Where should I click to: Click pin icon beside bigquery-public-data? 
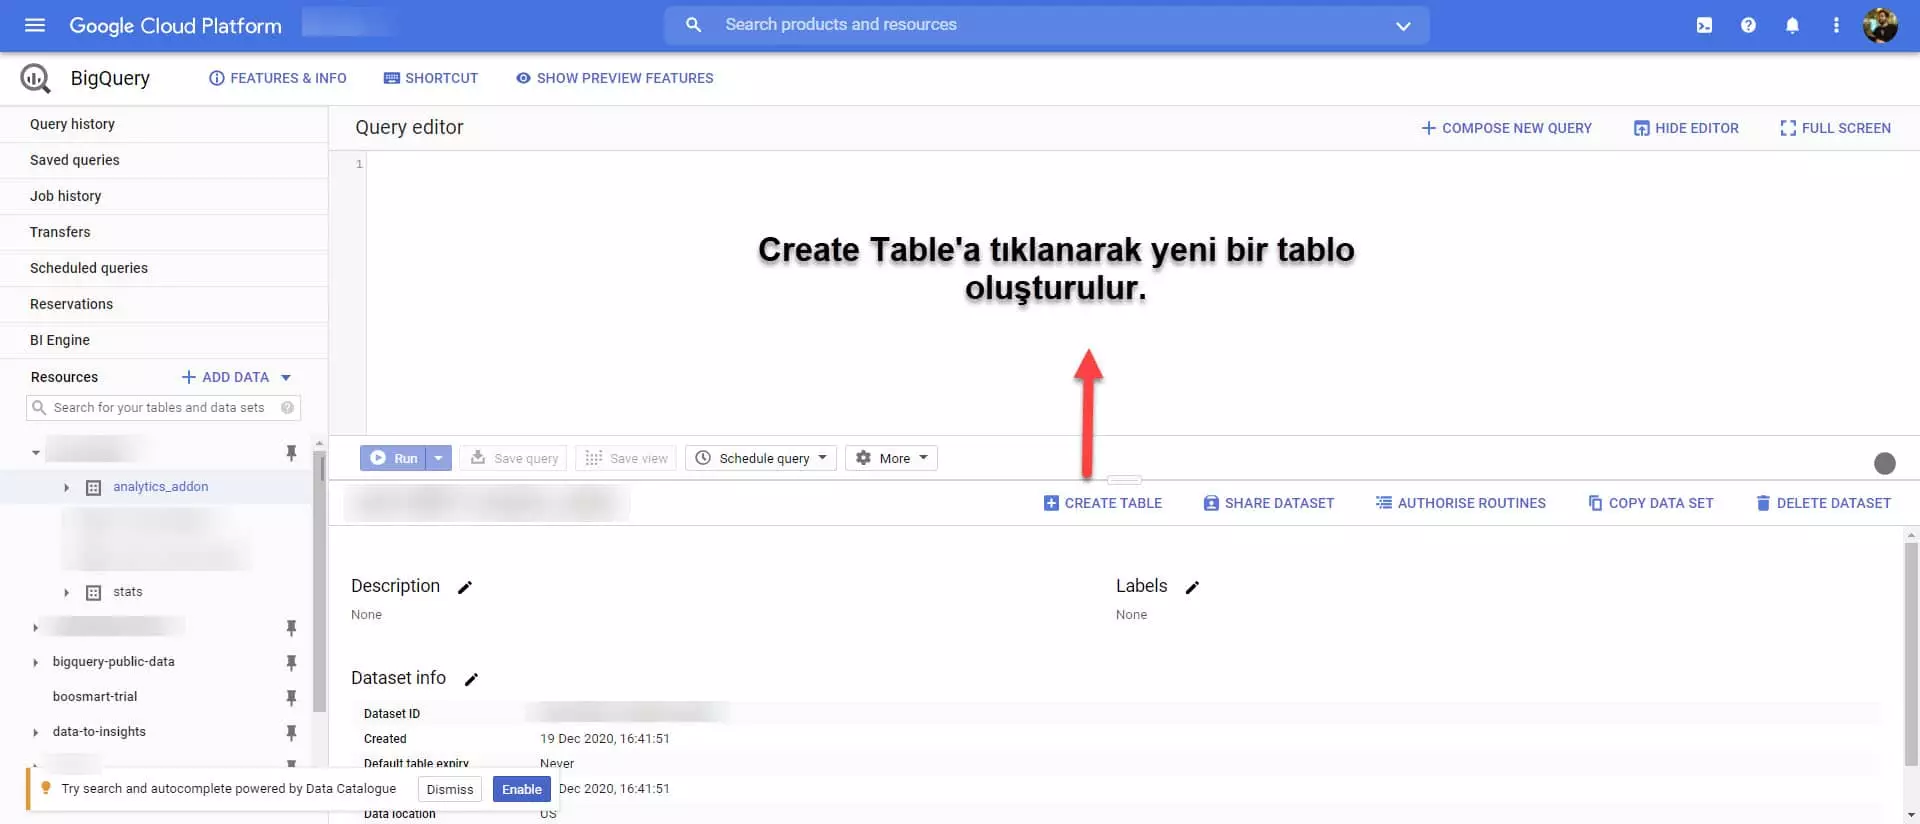[x=291, y=662]
